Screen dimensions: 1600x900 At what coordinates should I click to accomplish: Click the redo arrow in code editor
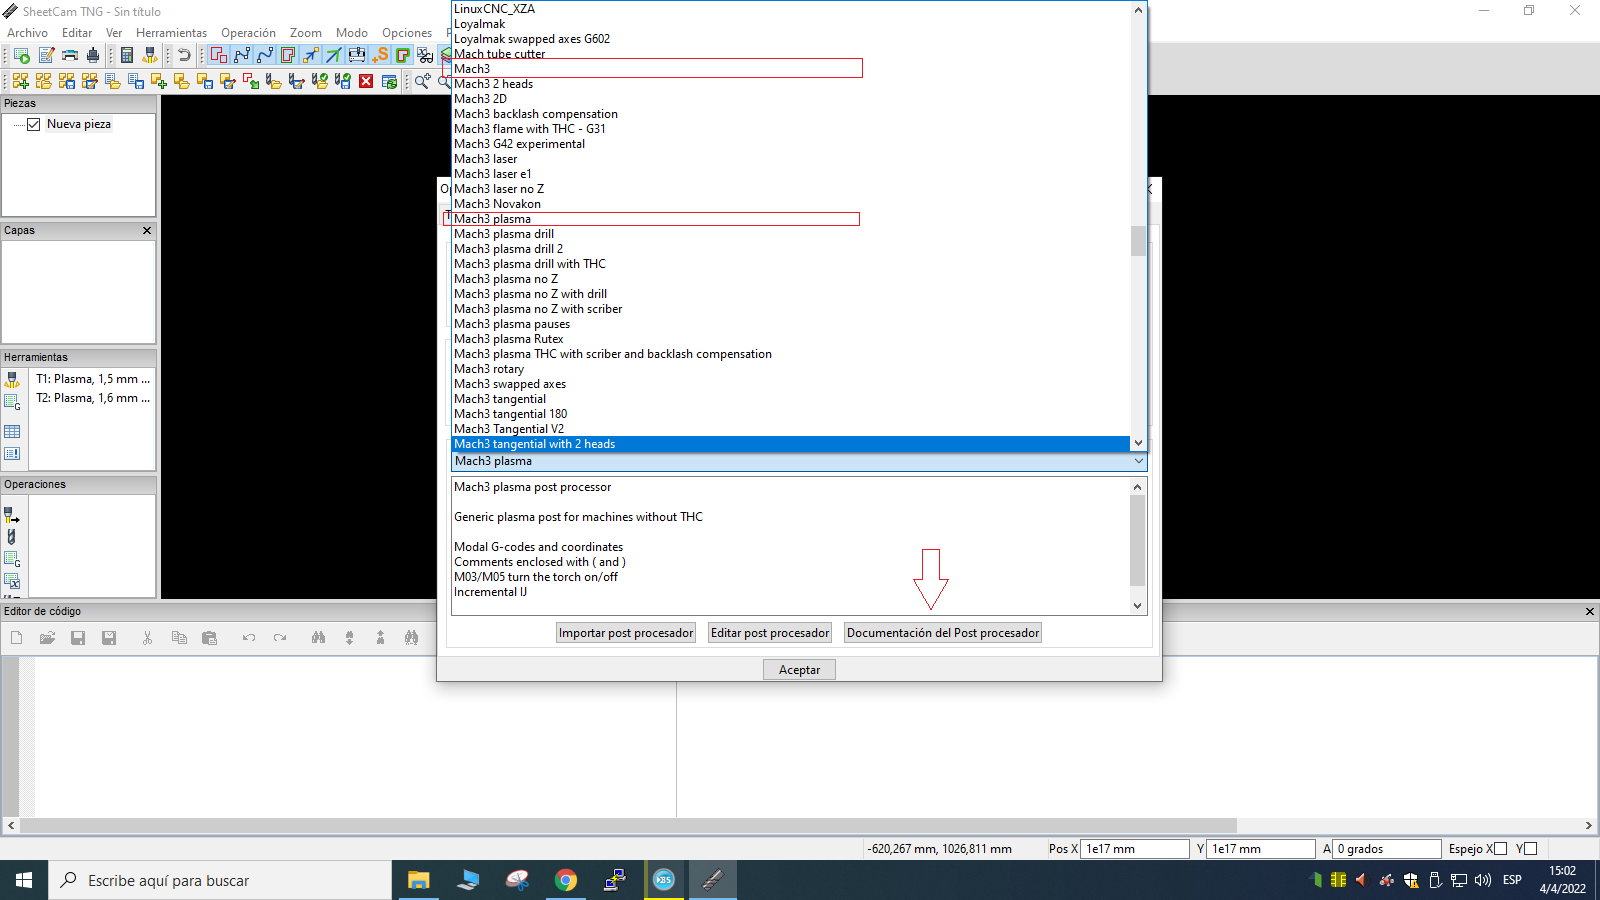pos(280,637)
